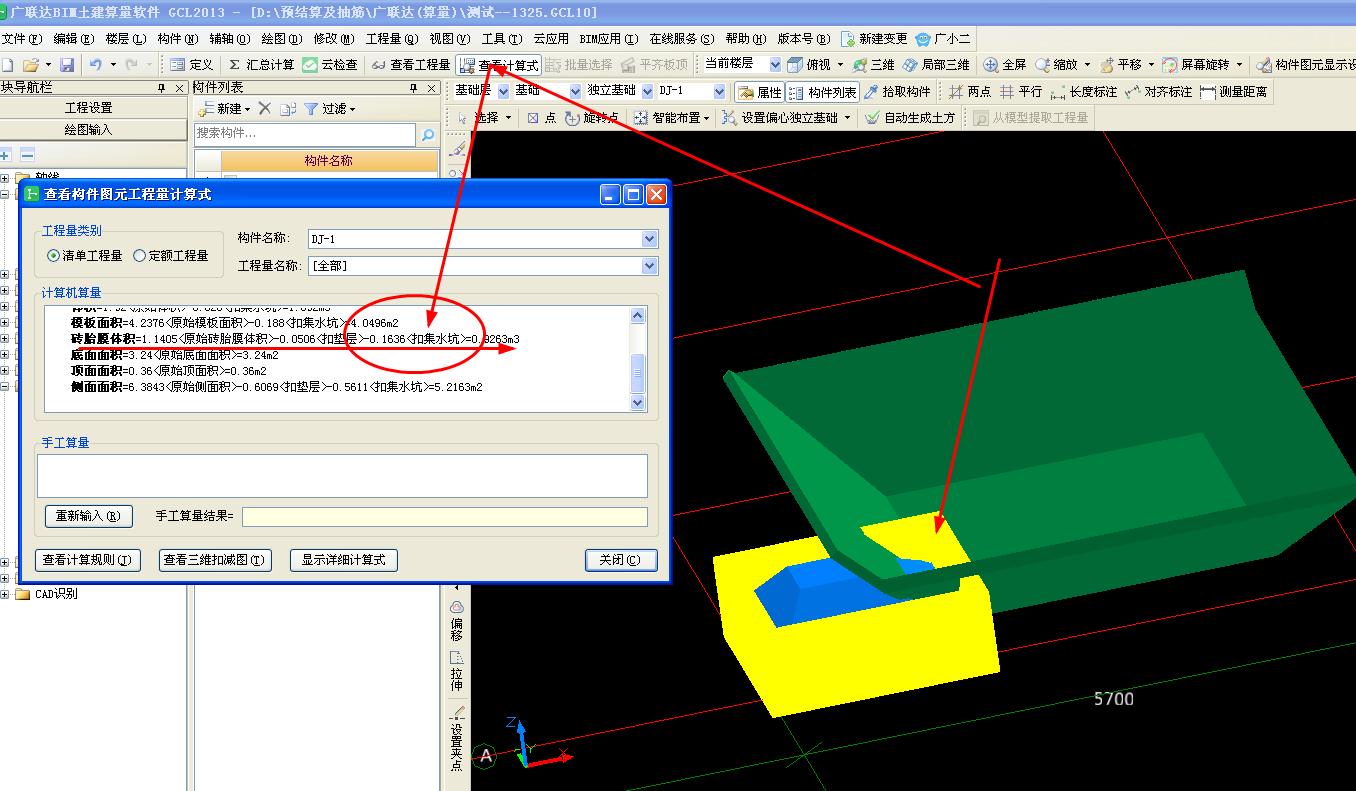This screenshot has height=791, width=1356.
Task: Open the 编辑(E) menu
Action: coord(73,39)
